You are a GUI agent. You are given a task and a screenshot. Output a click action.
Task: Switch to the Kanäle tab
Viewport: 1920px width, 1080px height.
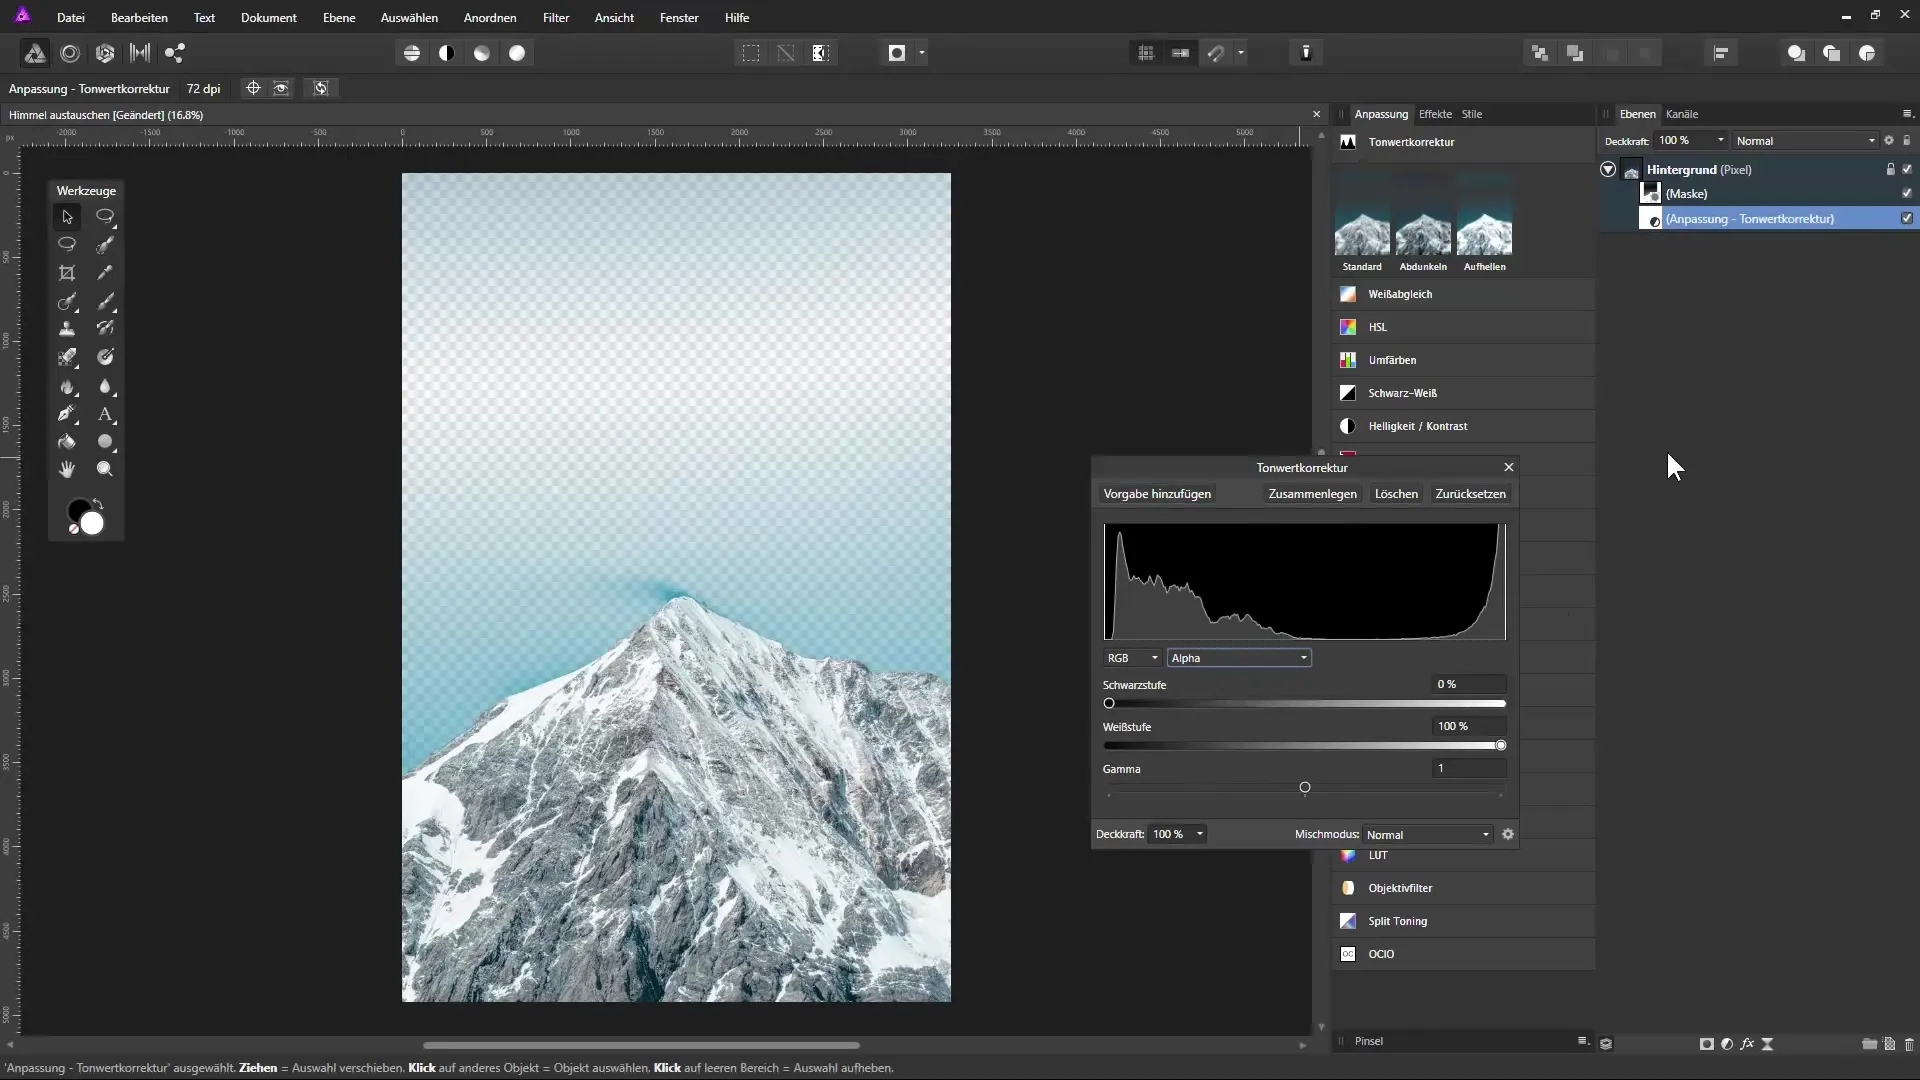[1682, 114]
